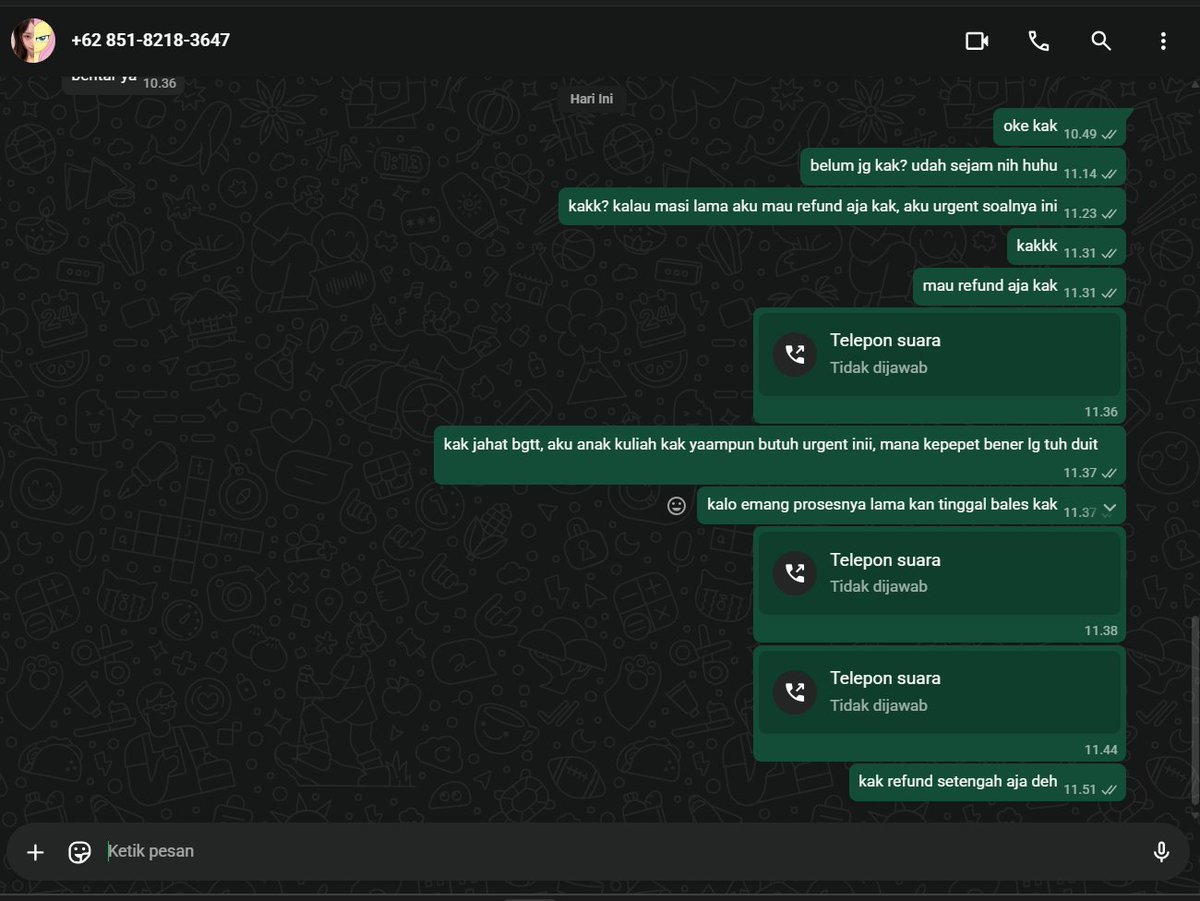Screen dimensions: 1200x901
Task: Click 'Telepon suara' call card at 11.38
Action: (x=939, y=584)
